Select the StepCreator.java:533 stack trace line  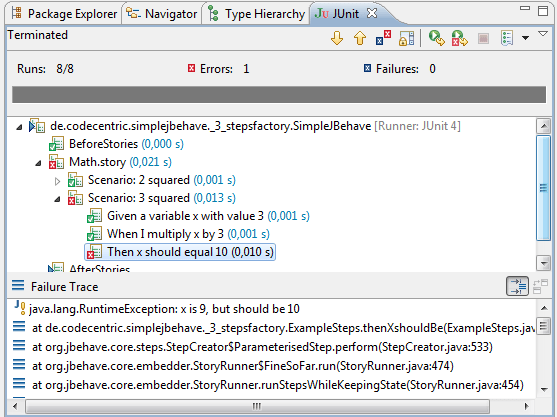click(x=262, y=347)
